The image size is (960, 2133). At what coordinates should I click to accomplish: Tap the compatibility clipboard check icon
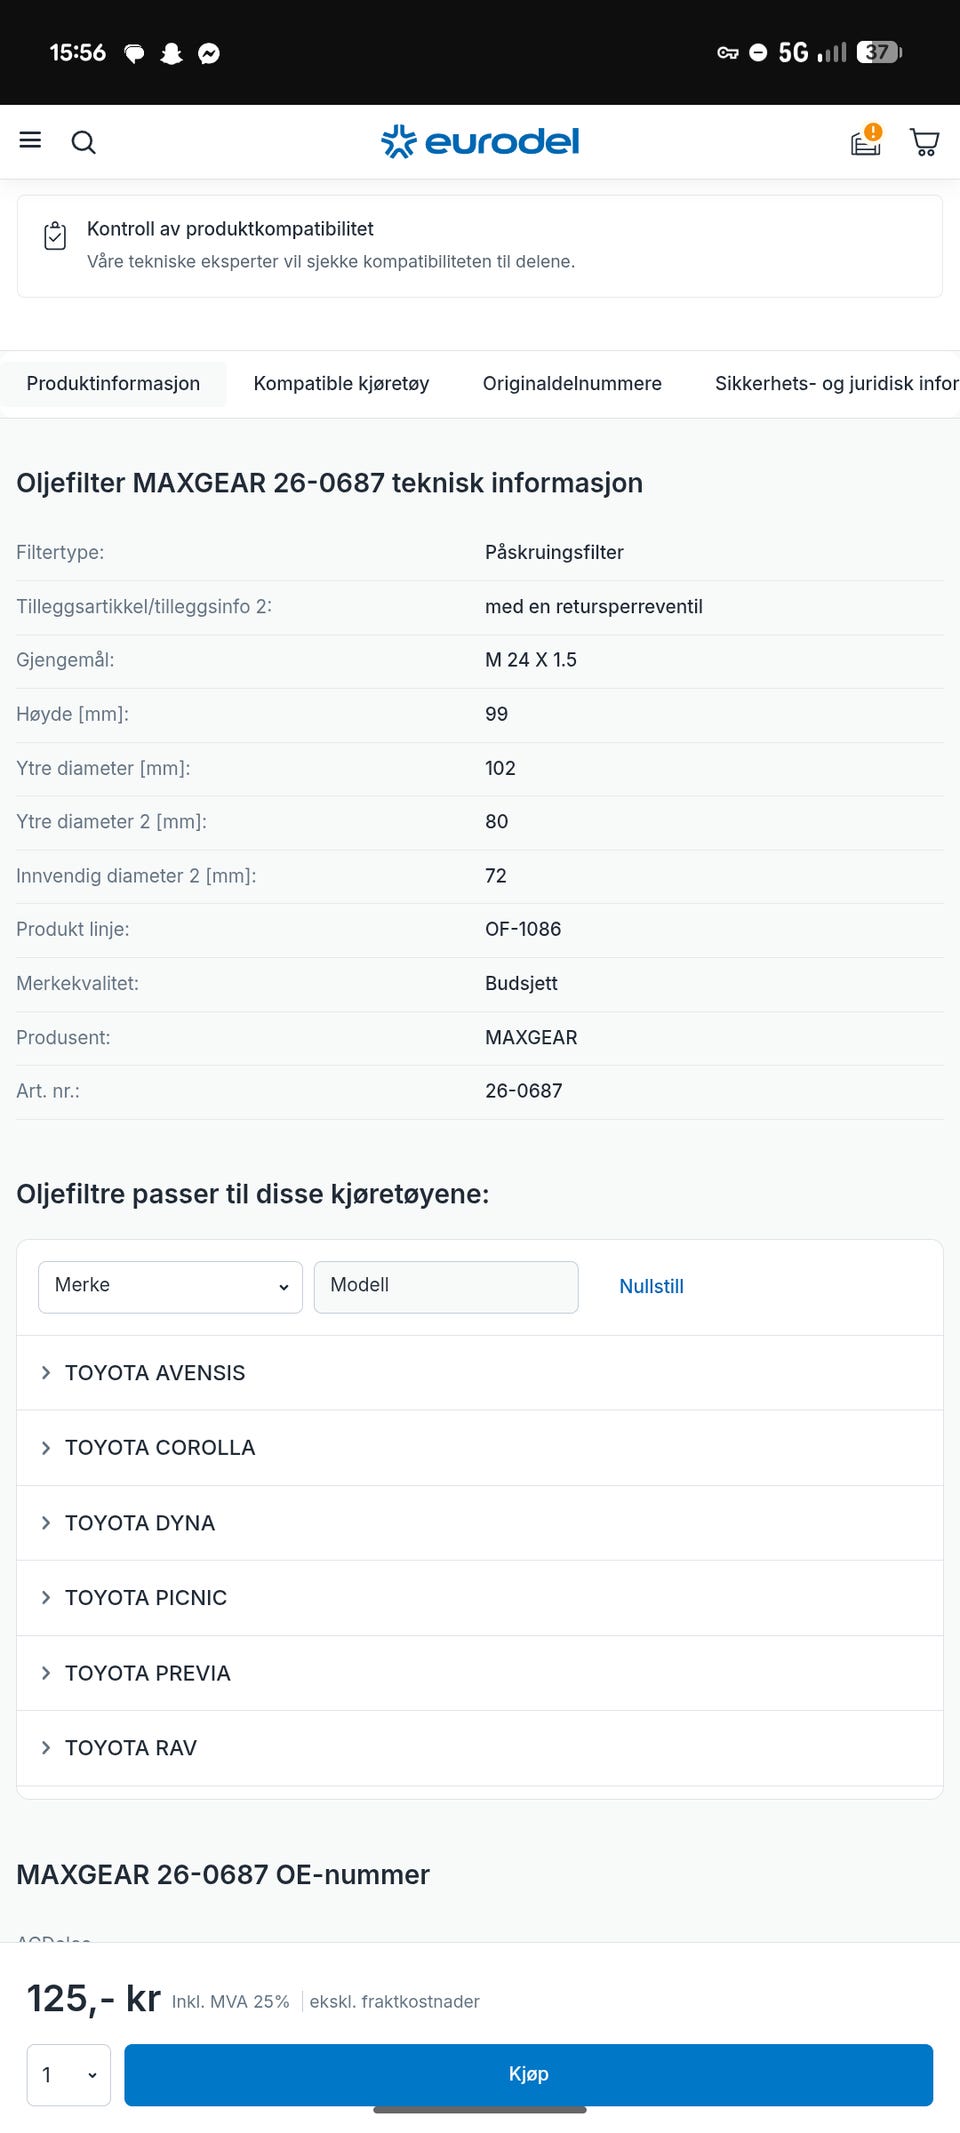pos(55,236)
